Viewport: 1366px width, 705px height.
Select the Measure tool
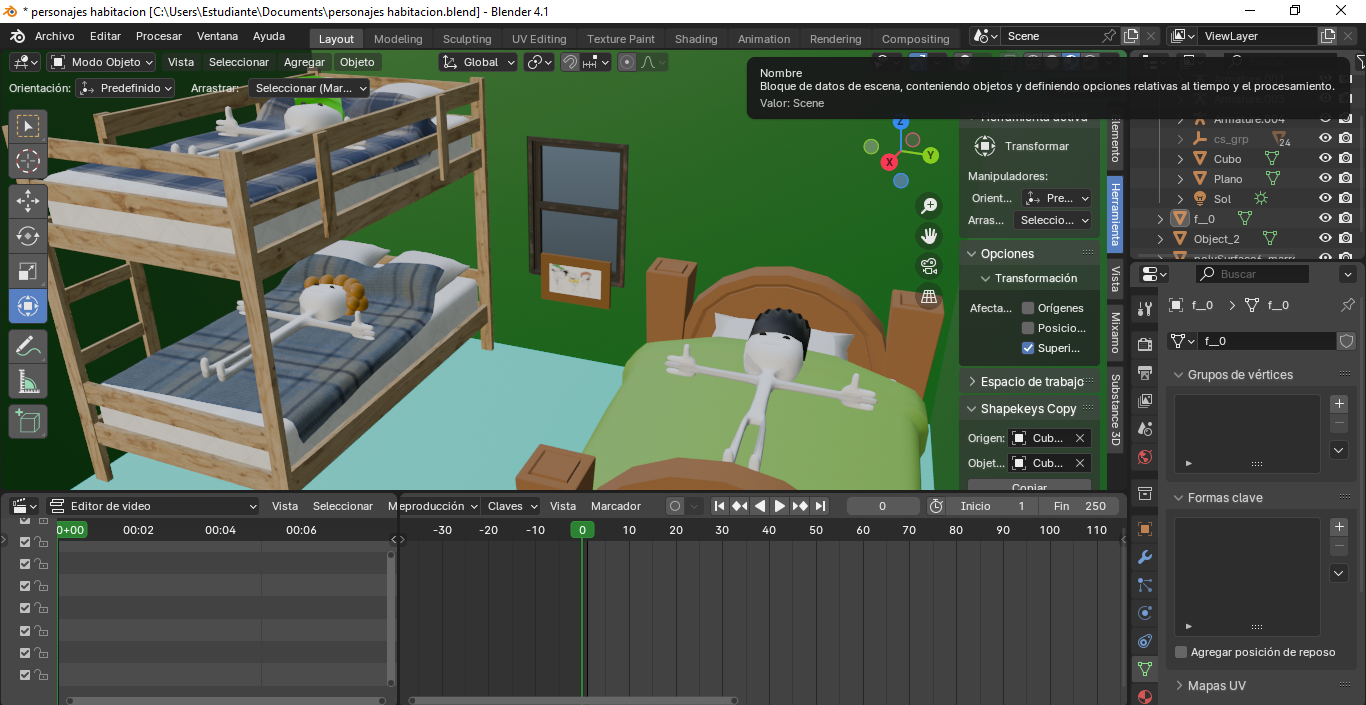(28, 381)
